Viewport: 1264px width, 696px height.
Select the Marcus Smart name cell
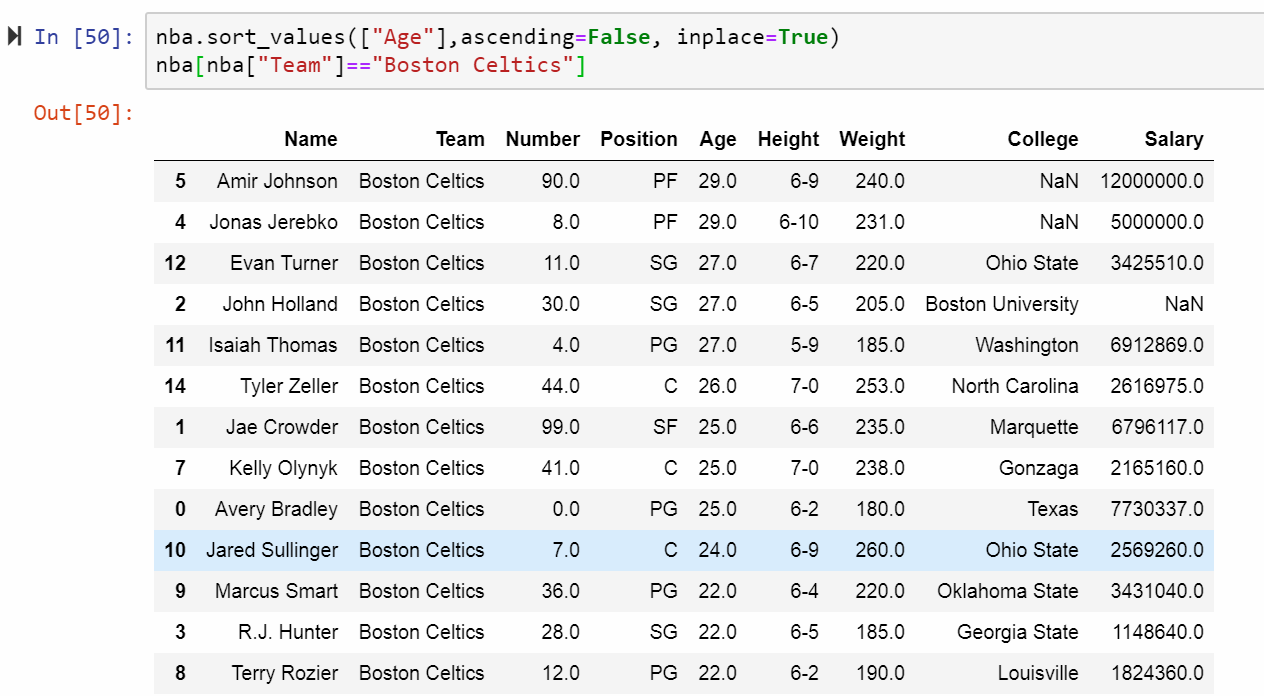click(276, 591)
